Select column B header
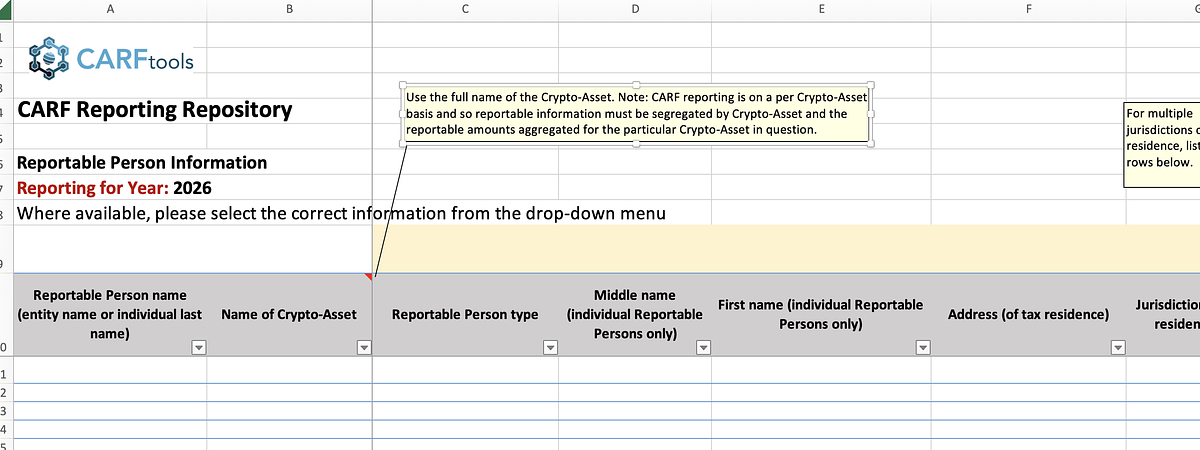 tap(289, 8)
